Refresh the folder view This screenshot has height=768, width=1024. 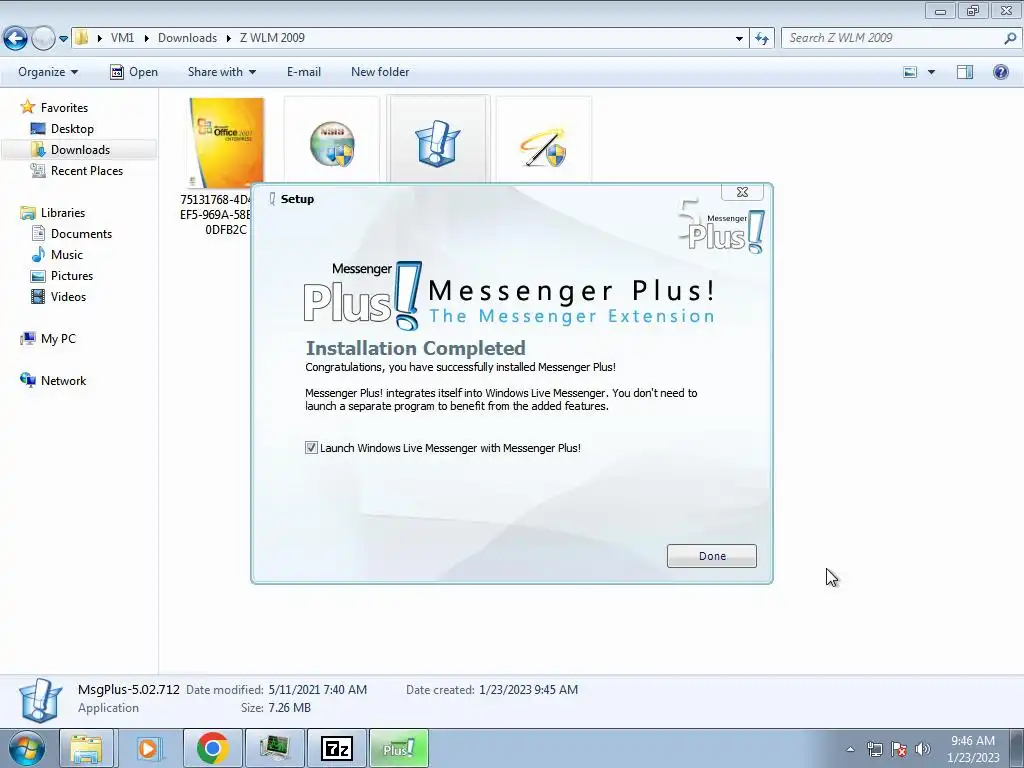[x=762, y=39]
